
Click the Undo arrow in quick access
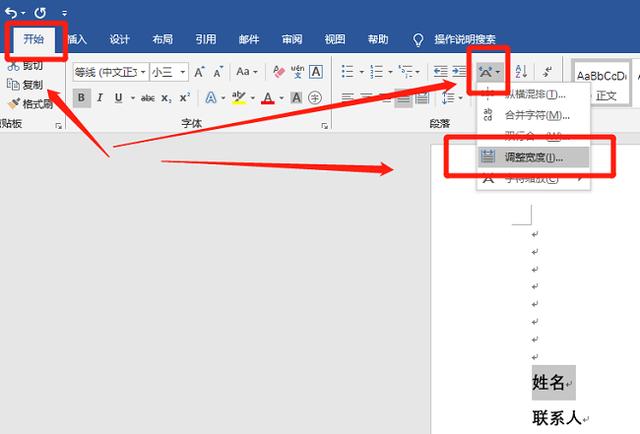coord(11,13)
